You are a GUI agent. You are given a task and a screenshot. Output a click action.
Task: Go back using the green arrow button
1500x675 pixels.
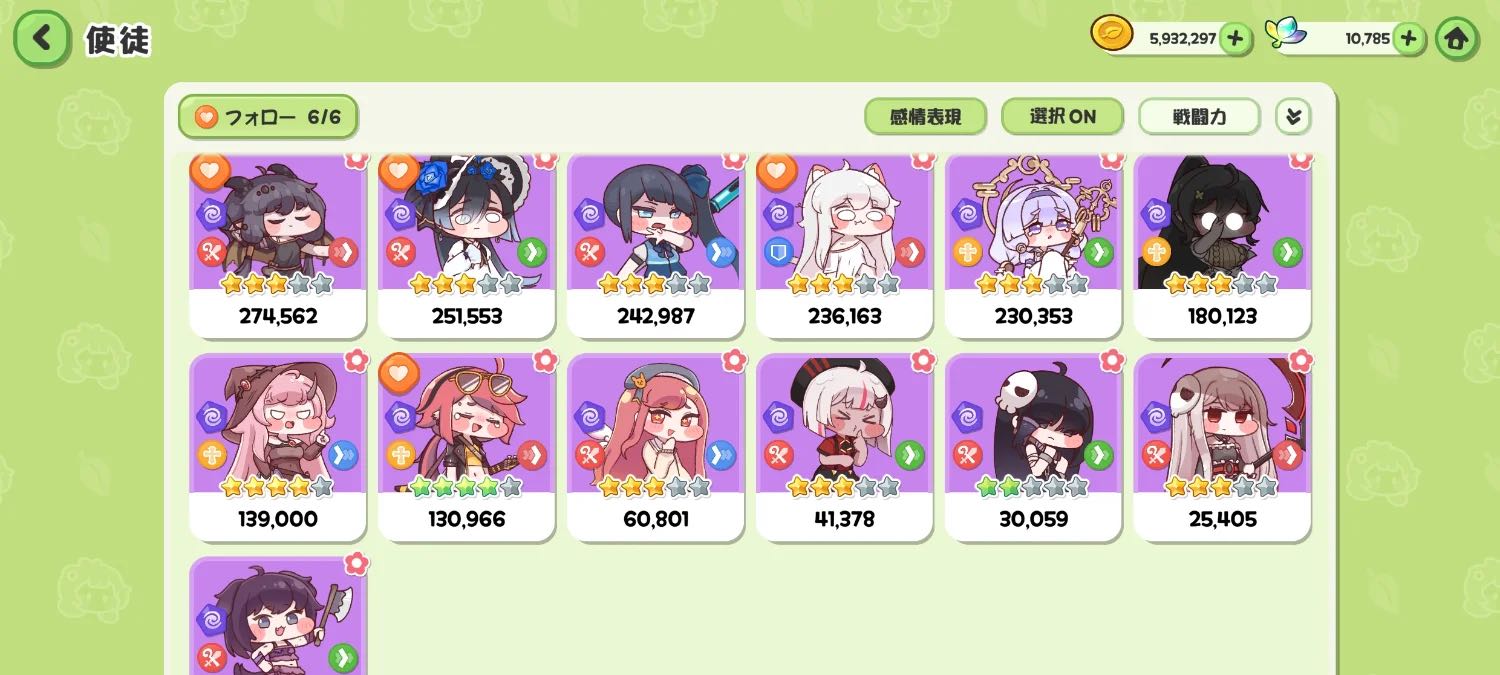pos(42,39)
